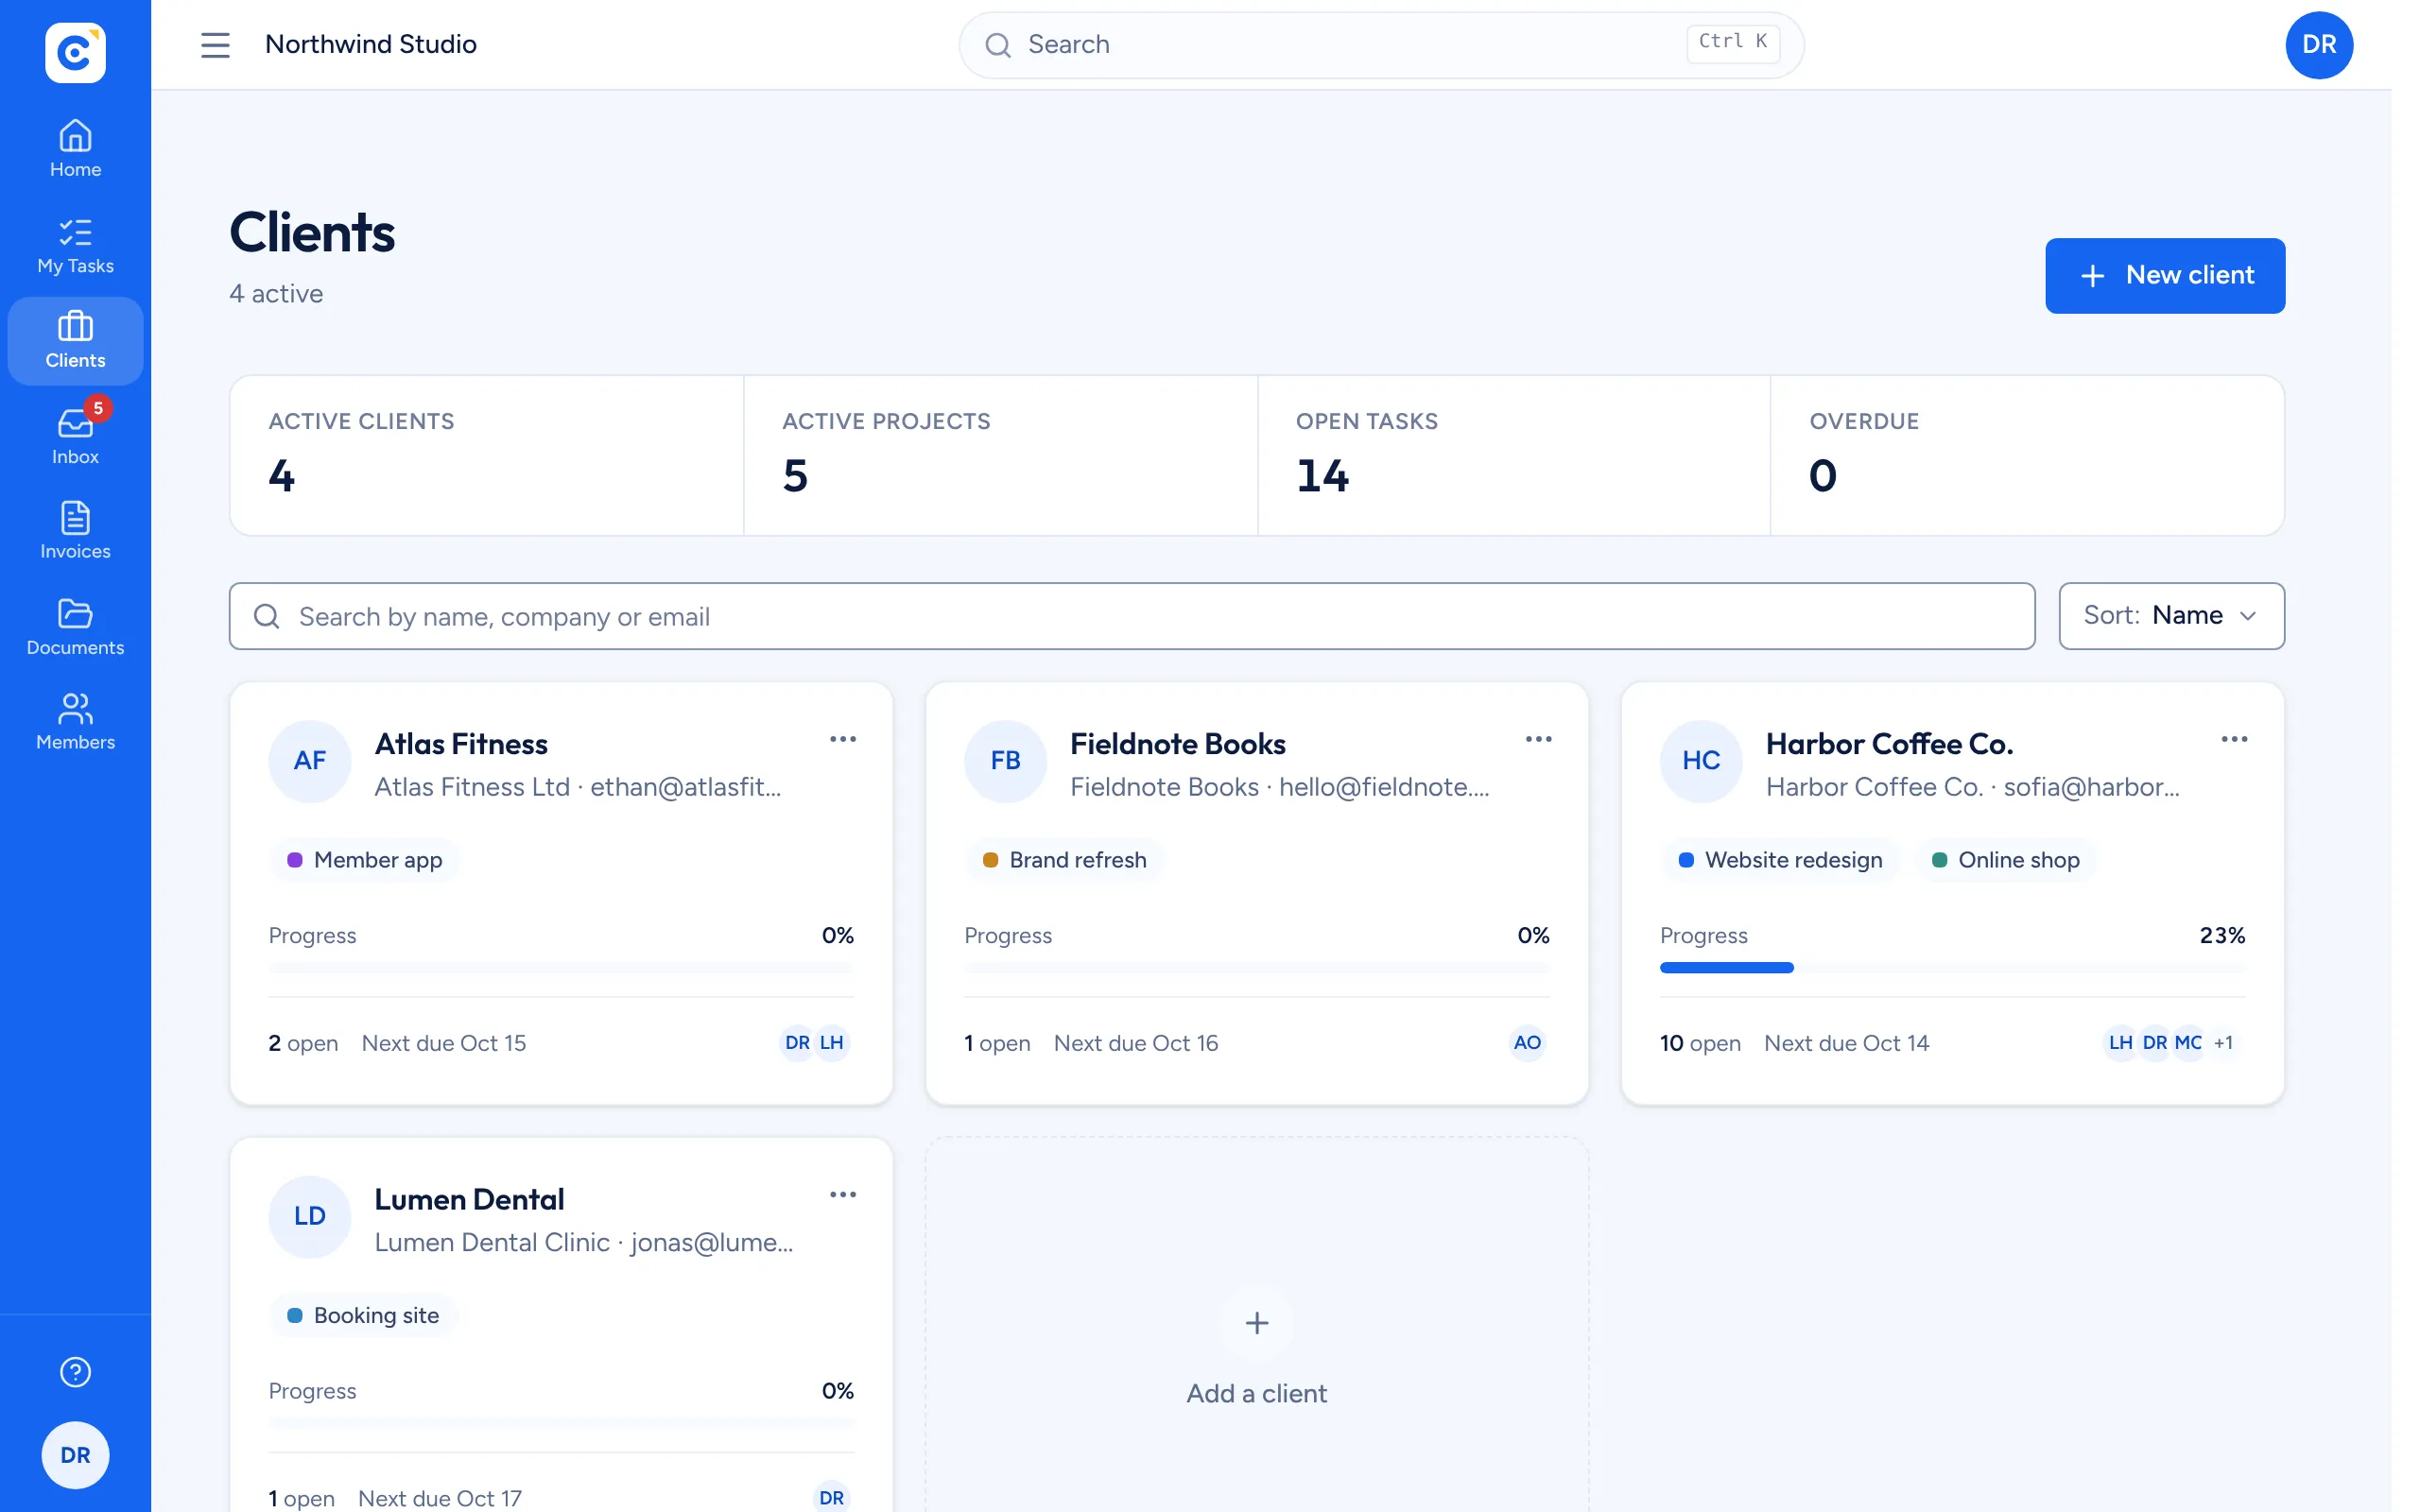
Task: Select the Online shop project tag
Action: coord(2005,860)
